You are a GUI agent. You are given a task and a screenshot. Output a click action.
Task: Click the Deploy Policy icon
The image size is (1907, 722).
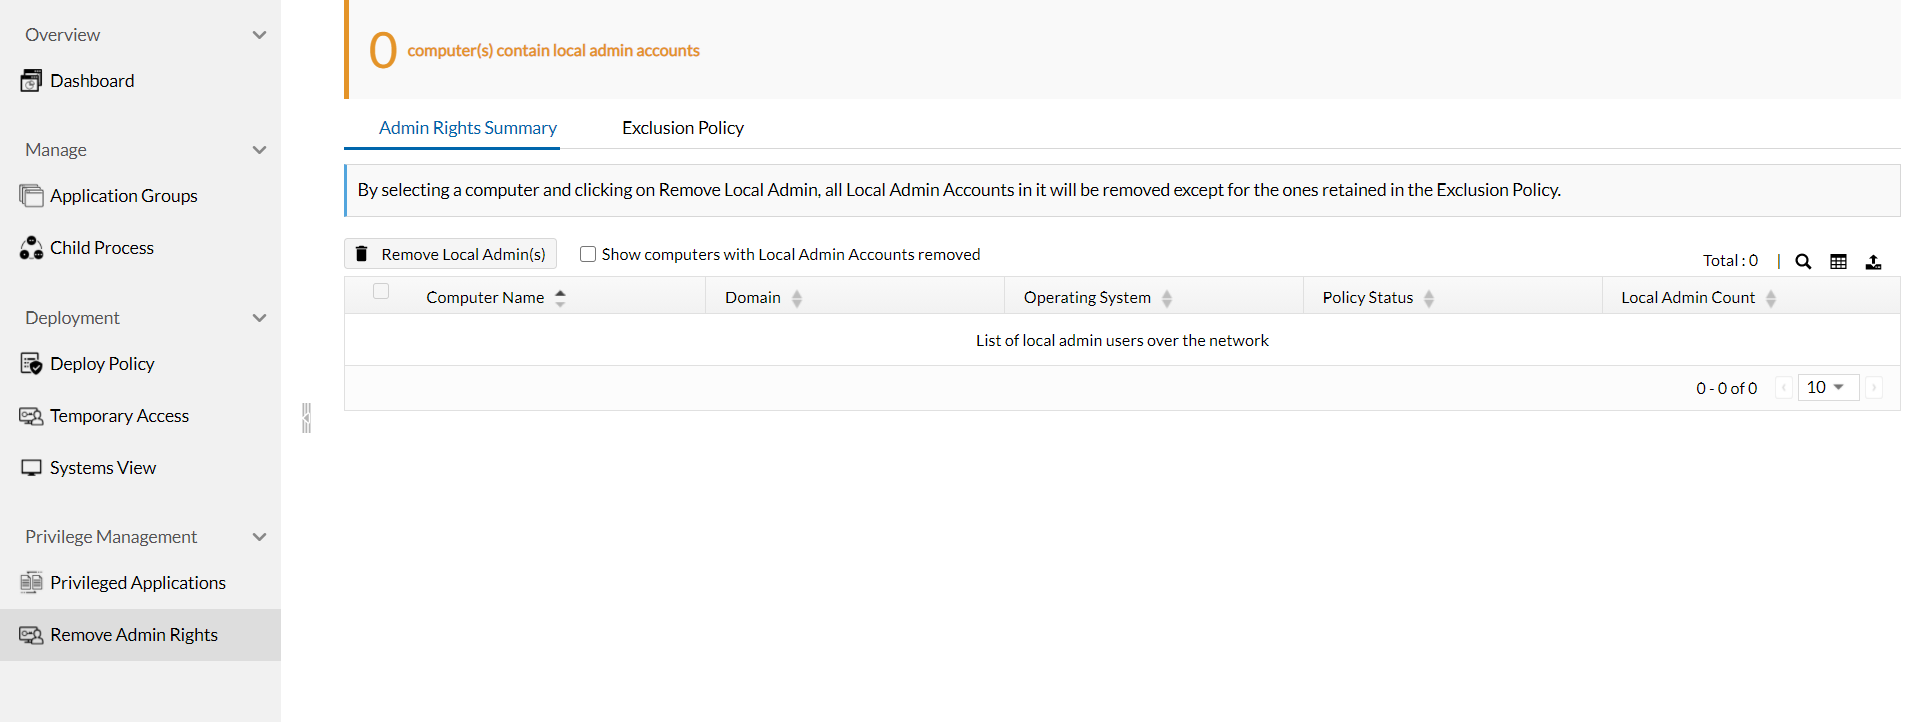[31, 364]
